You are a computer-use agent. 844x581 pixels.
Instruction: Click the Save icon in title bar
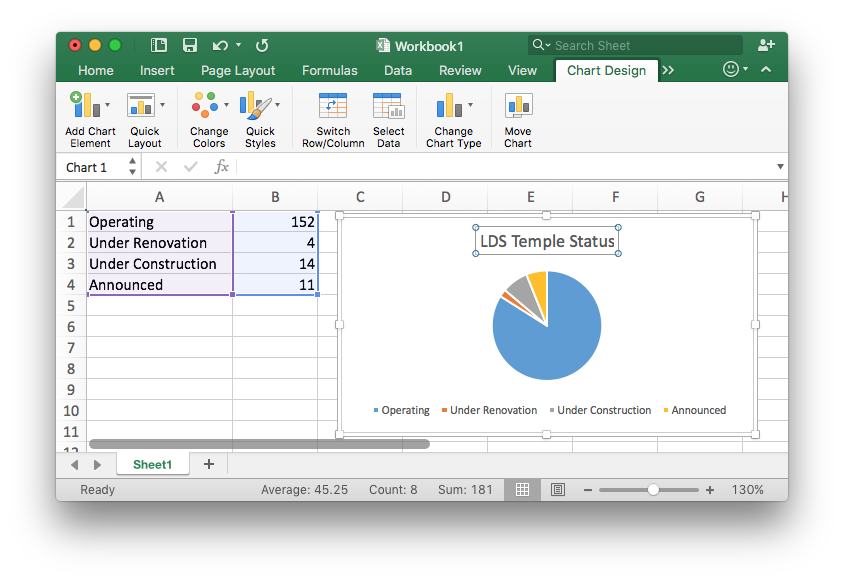coord(189,45)
